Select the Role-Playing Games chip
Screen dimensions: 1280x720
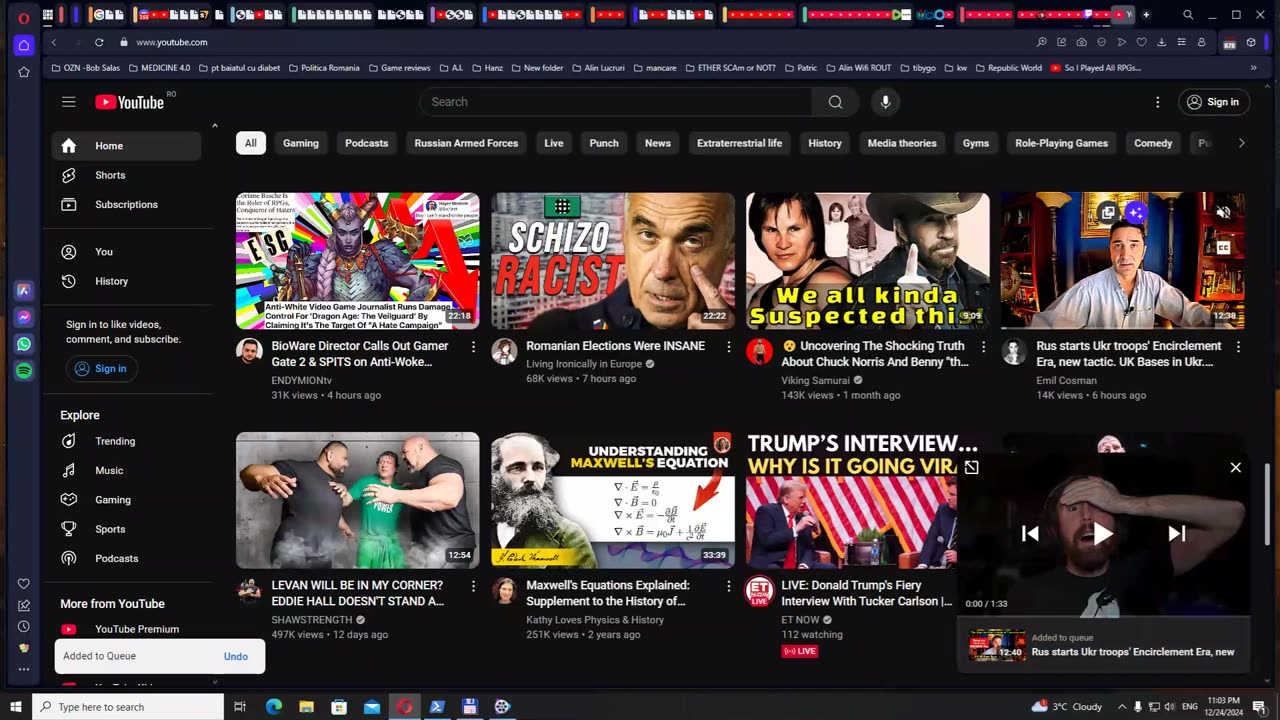(1061, 143)
